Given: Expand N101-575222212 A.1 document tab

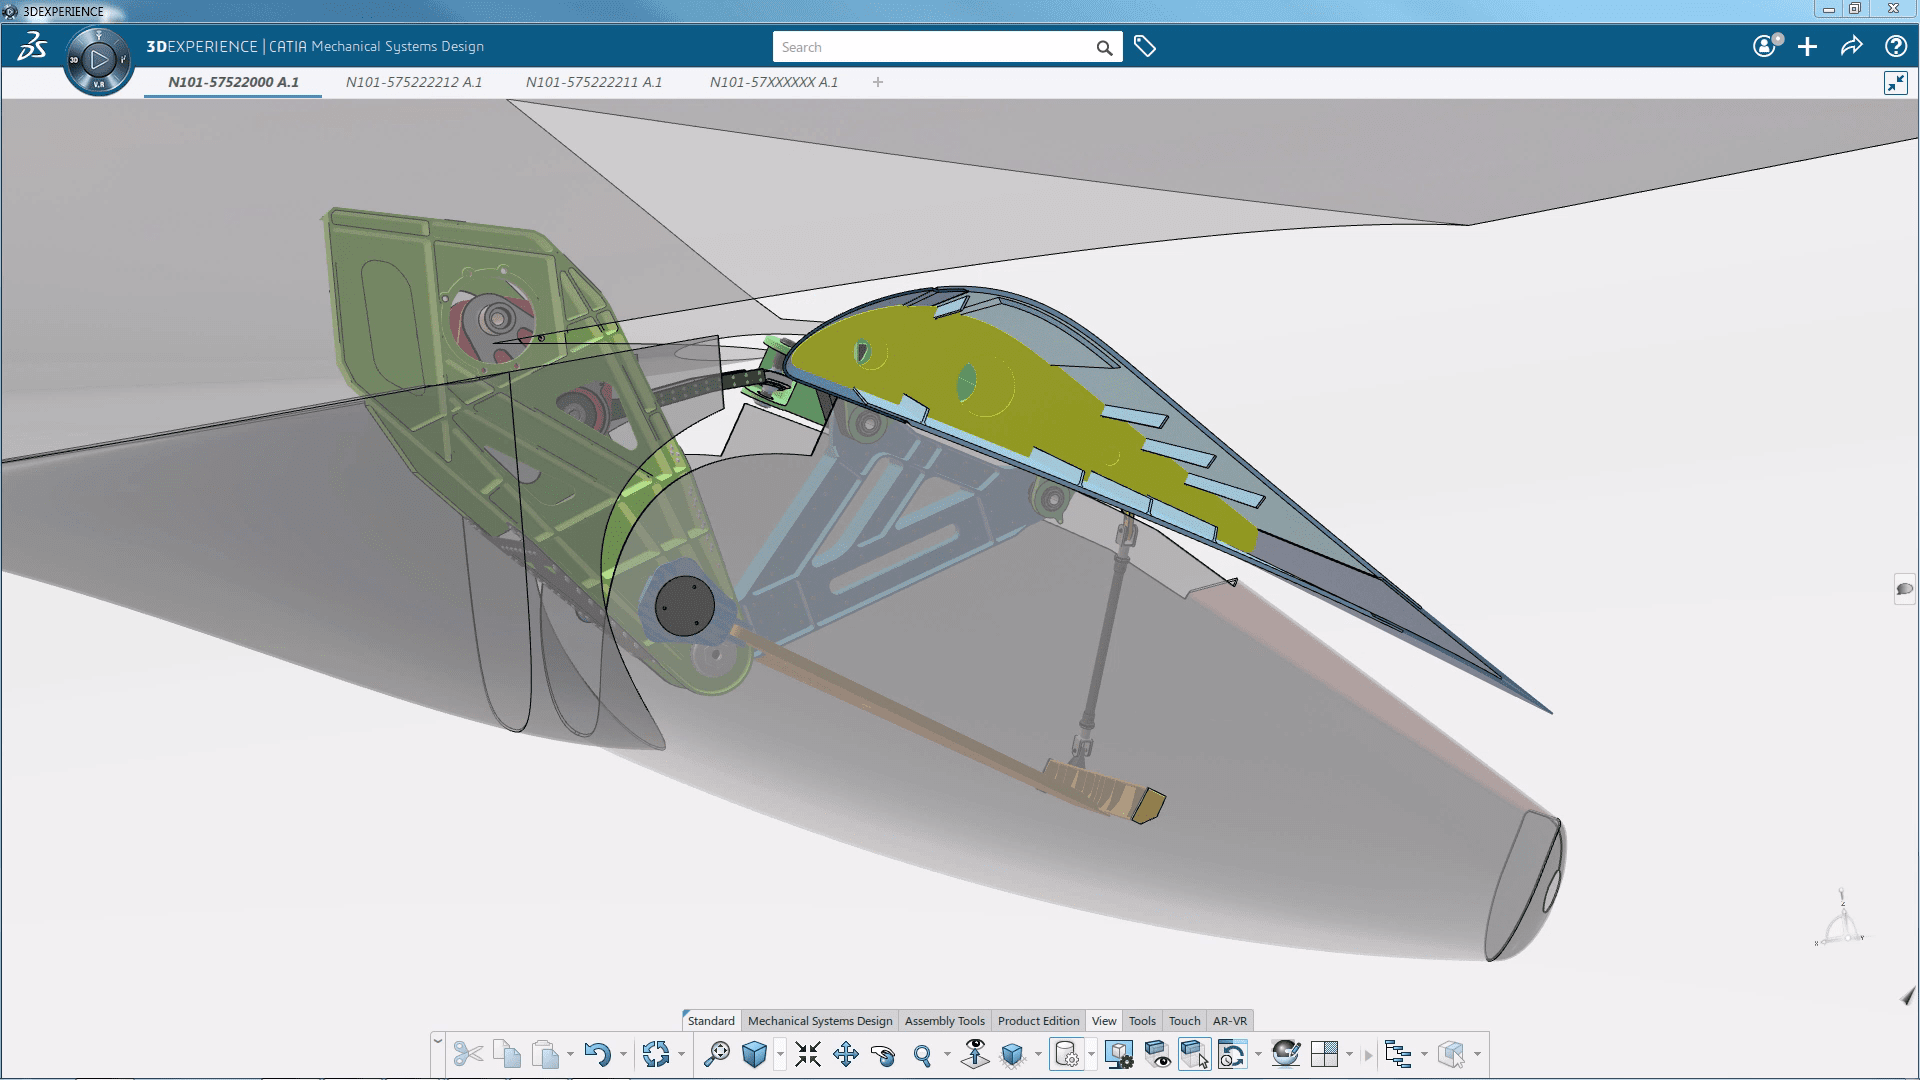Looking at the screenshot, I should (x=413, y=82).
